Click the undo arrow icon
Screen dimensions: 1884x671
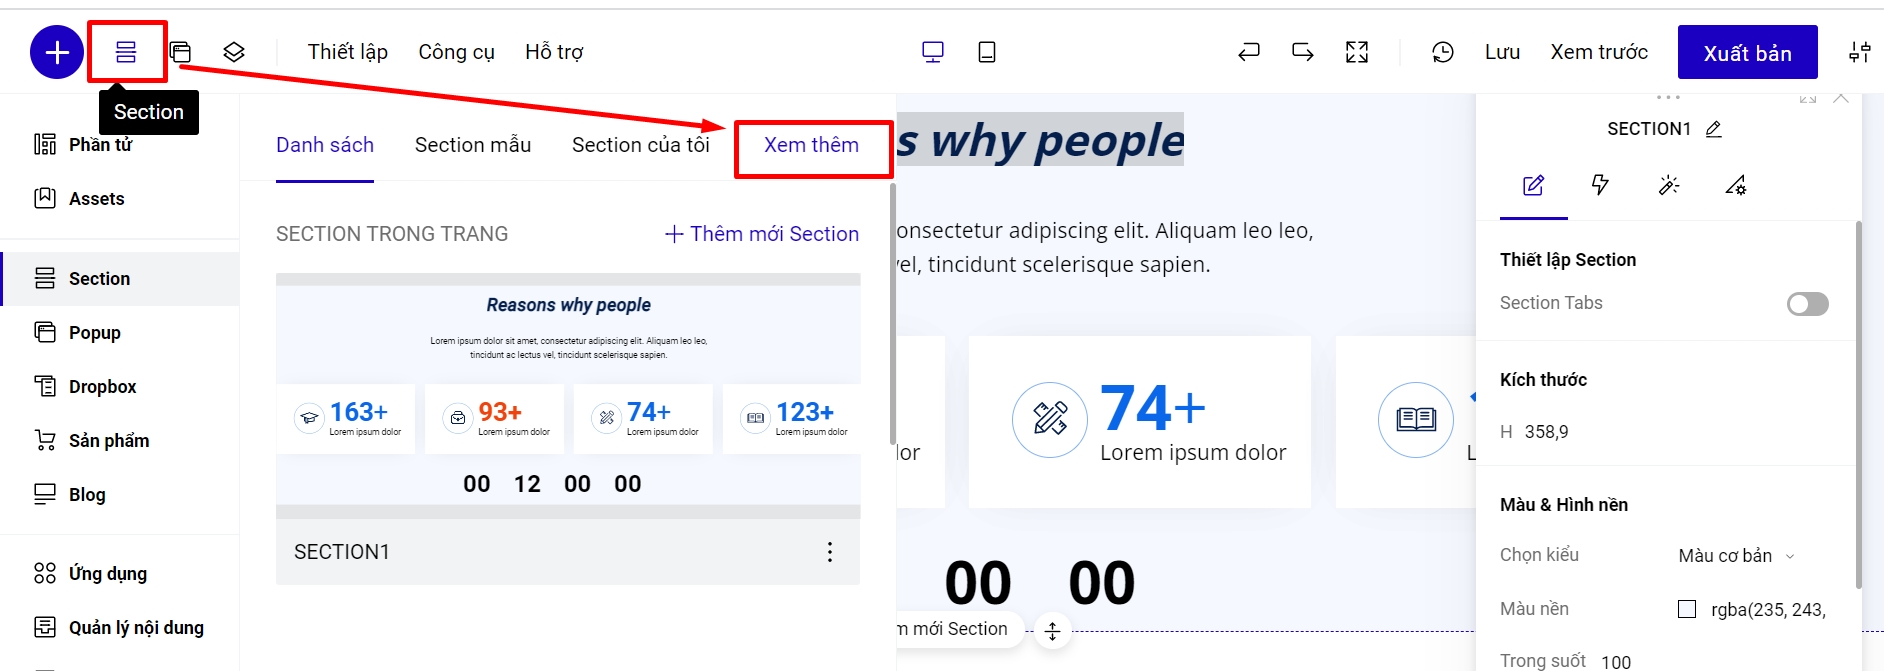coord(1248,52)
